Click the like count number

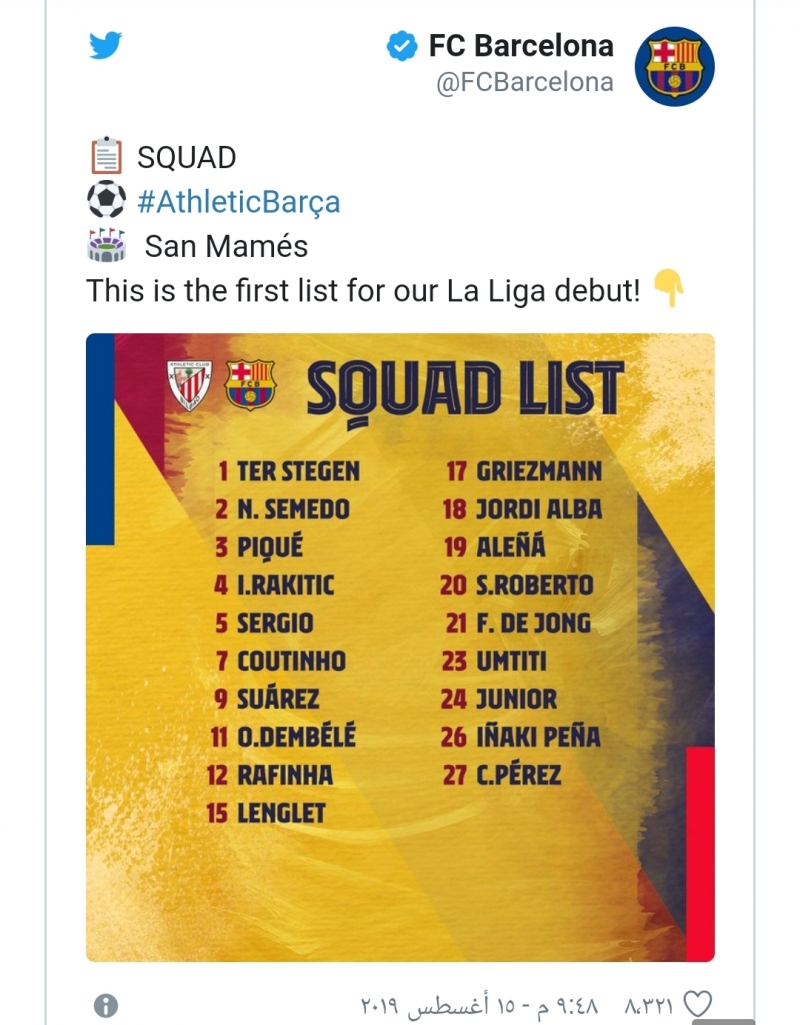pos(650,1003)
